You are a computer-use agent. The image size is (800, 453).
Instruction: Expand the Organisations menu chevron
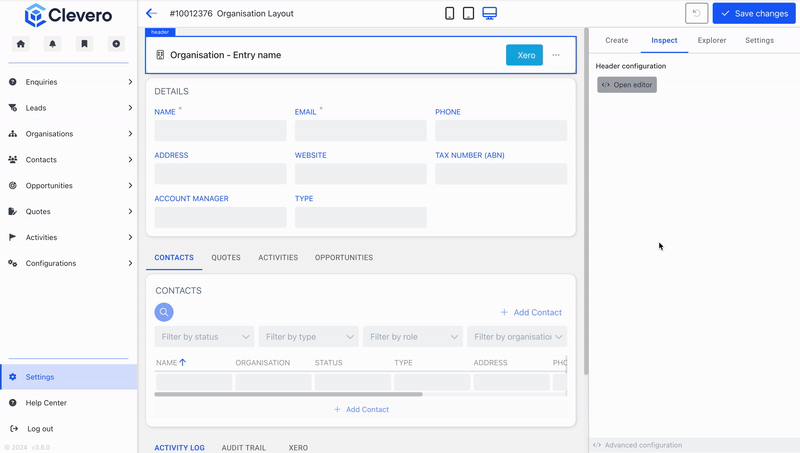pyautogui.click(x=130, y=134)
